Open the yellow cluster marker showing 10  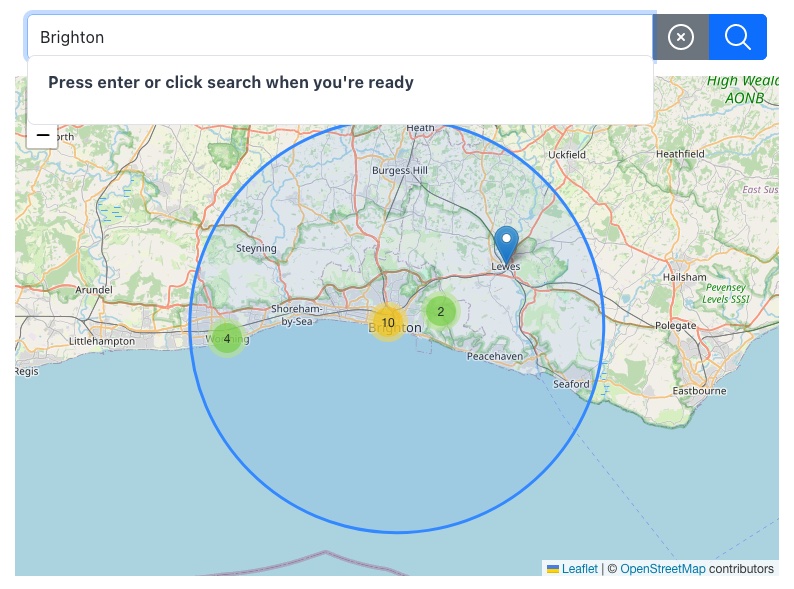[x=388, y=322]
